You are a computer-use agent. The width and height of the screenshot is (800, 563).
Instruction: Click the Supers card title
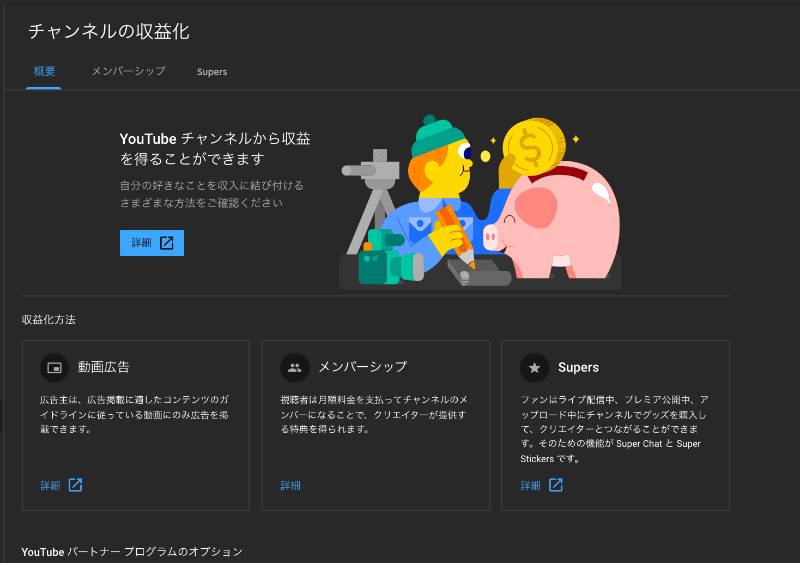[578, 368]
